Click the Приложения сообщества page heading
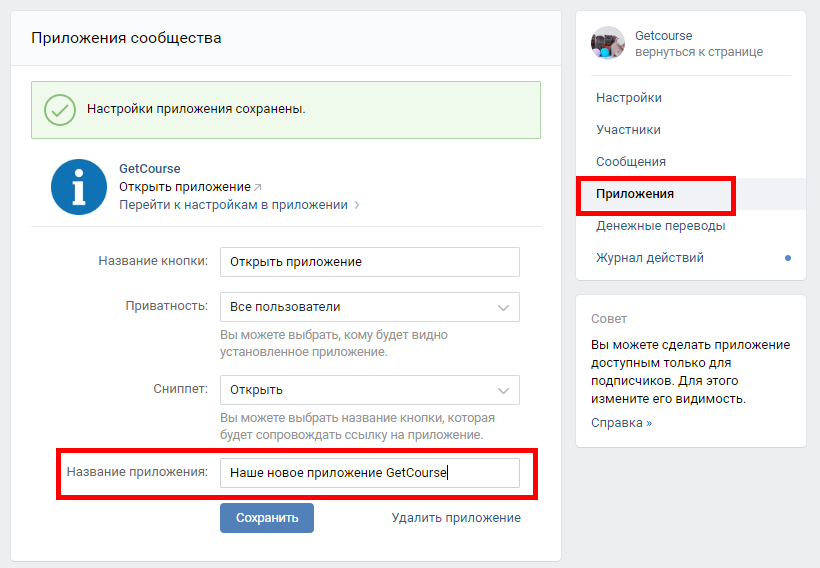This screenshot has width=820, height=568. pos(126,38)
